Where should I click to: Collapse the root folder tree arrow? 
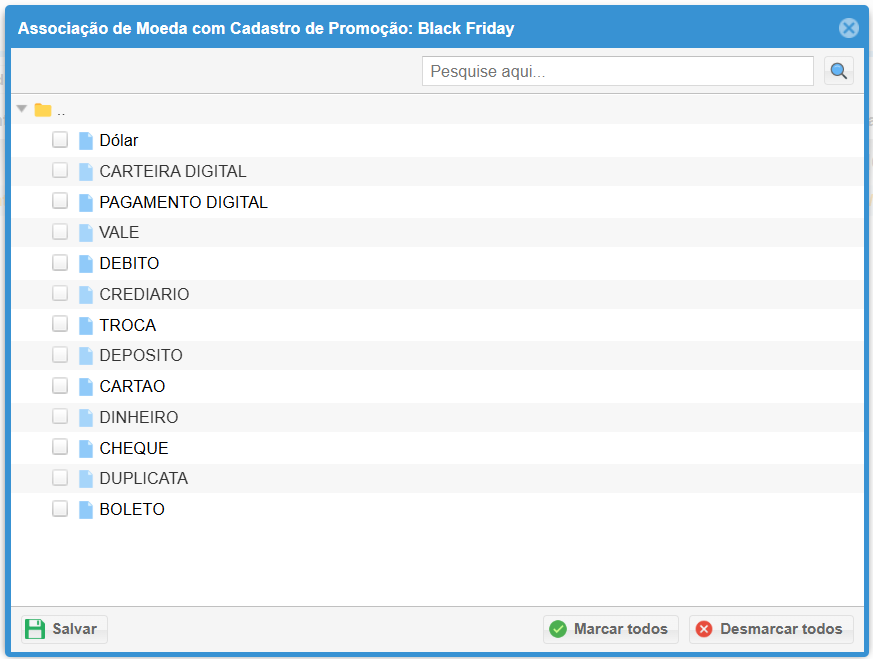(22, 109)
